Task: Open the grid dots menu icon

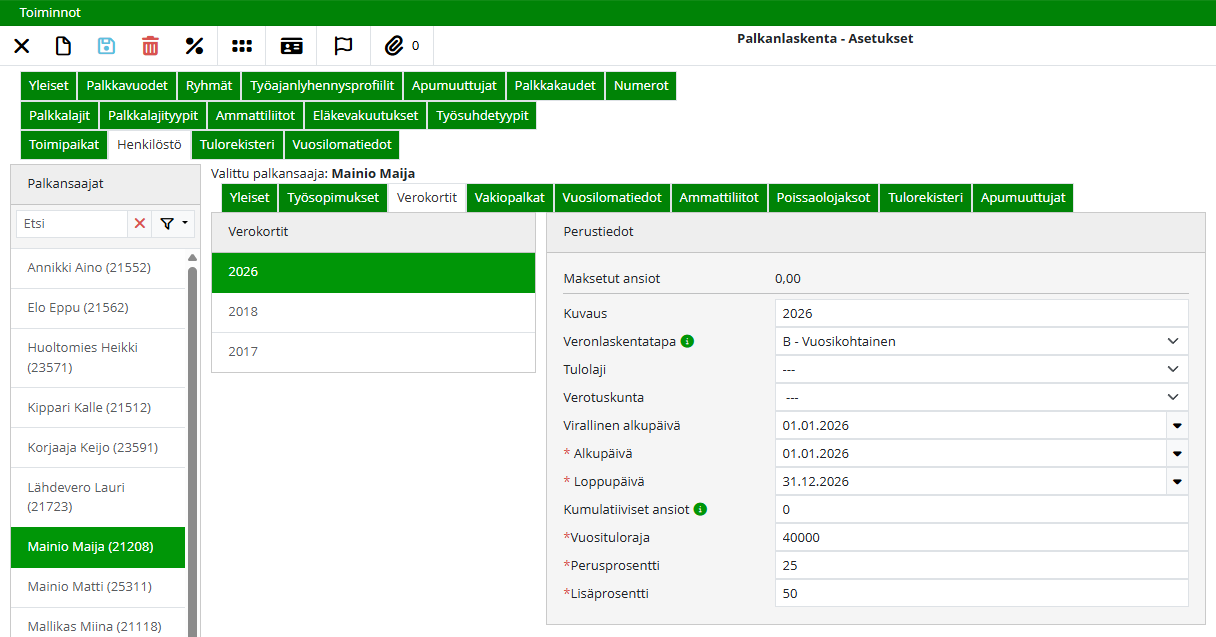Action: pos(242,46)
